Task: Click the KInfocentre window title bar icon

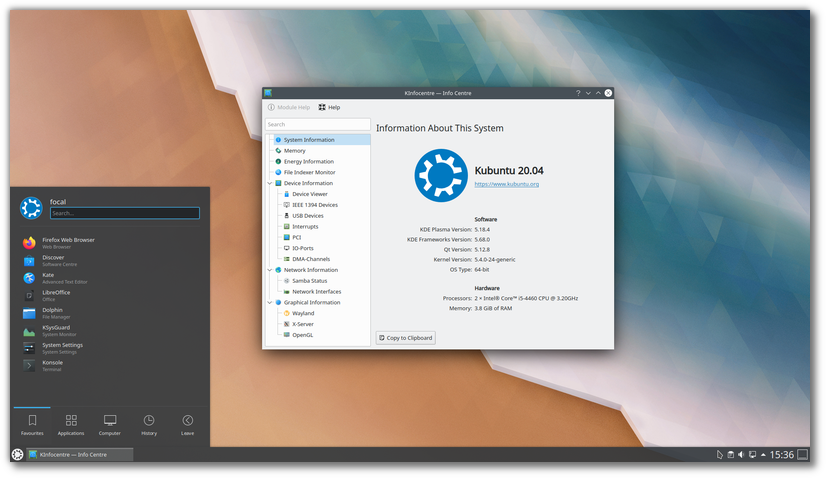Action: tap(268, 93)
